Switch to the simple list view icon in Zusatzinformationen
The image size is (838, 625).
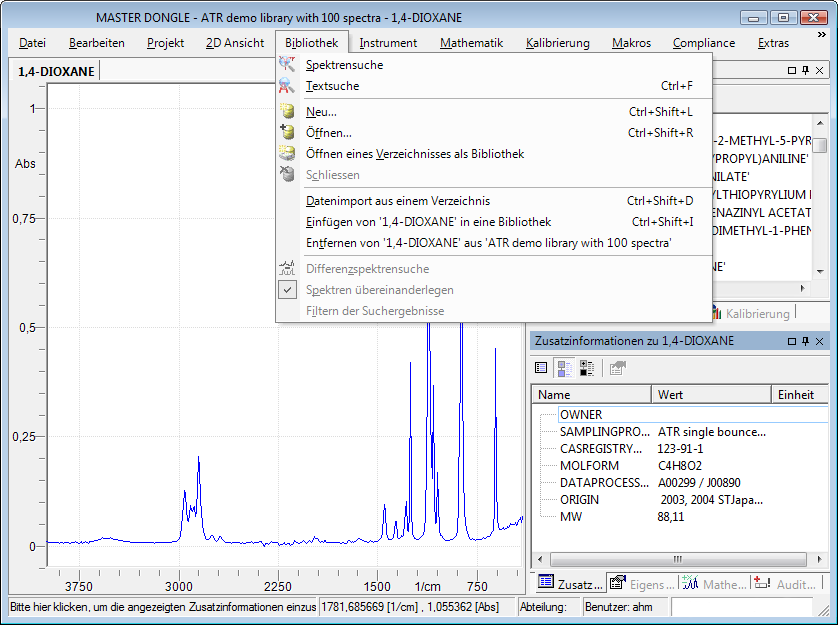[541, 368]
